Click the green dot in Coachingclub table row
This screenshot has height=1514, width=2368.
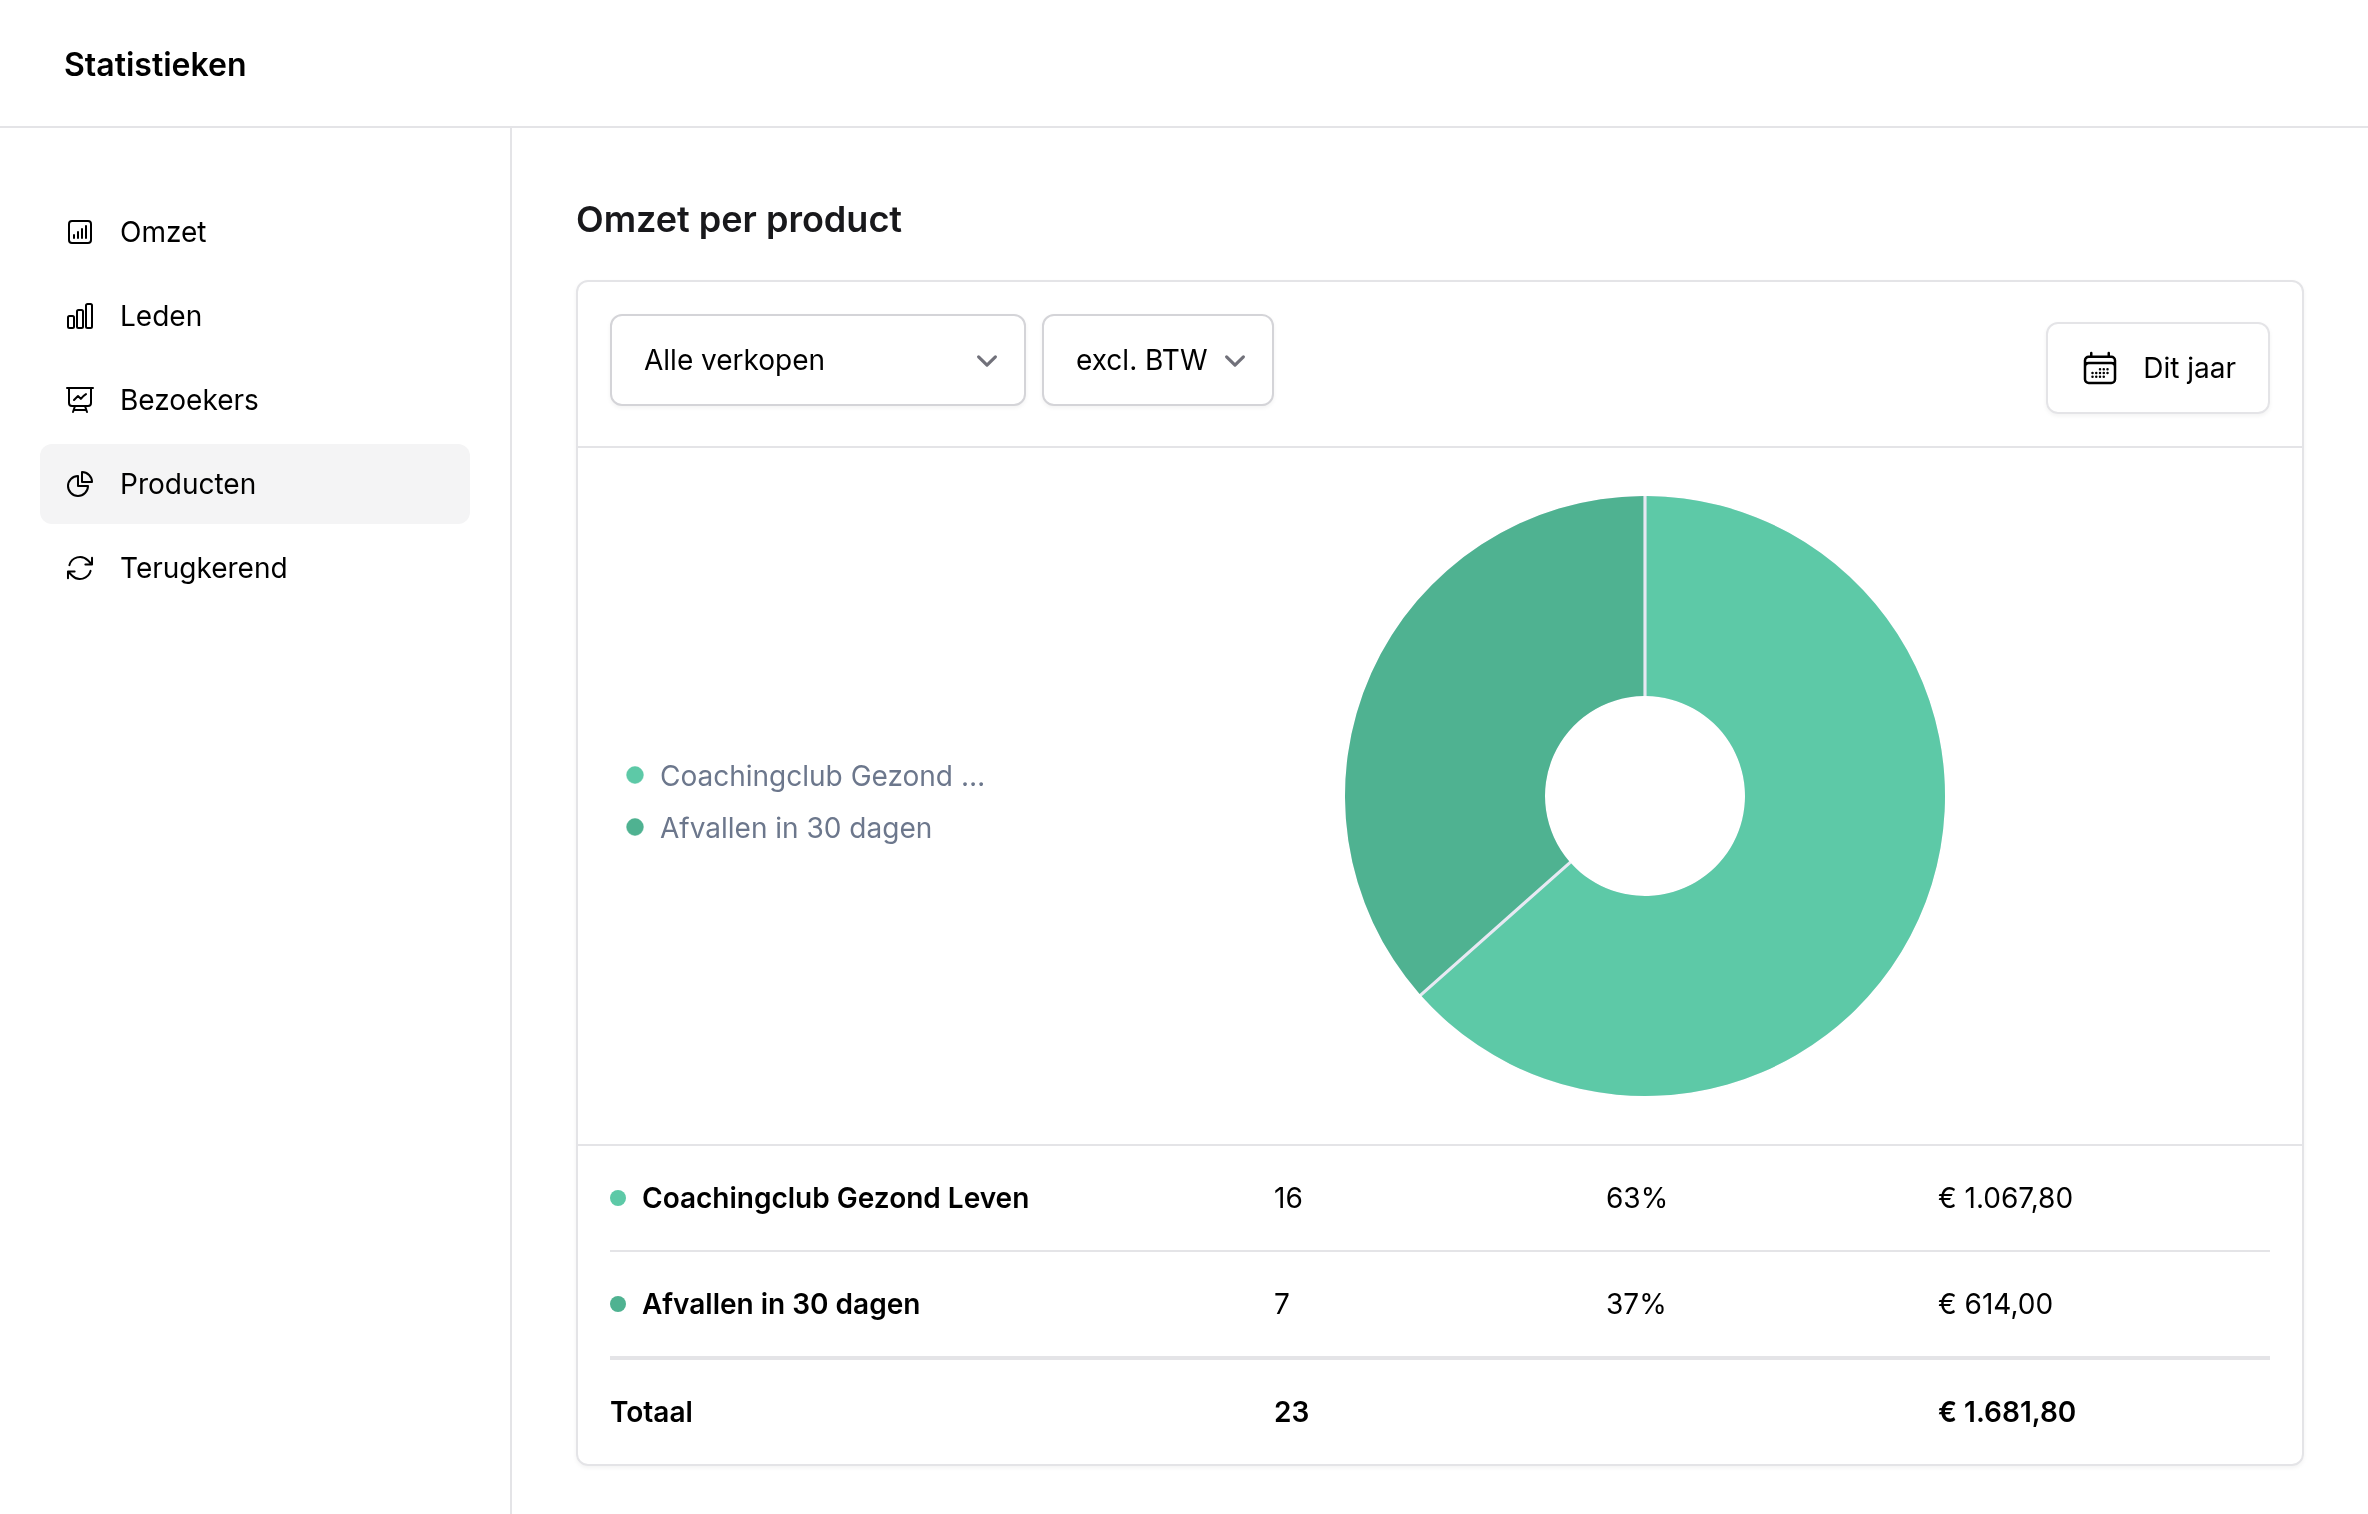point(618,1198)
